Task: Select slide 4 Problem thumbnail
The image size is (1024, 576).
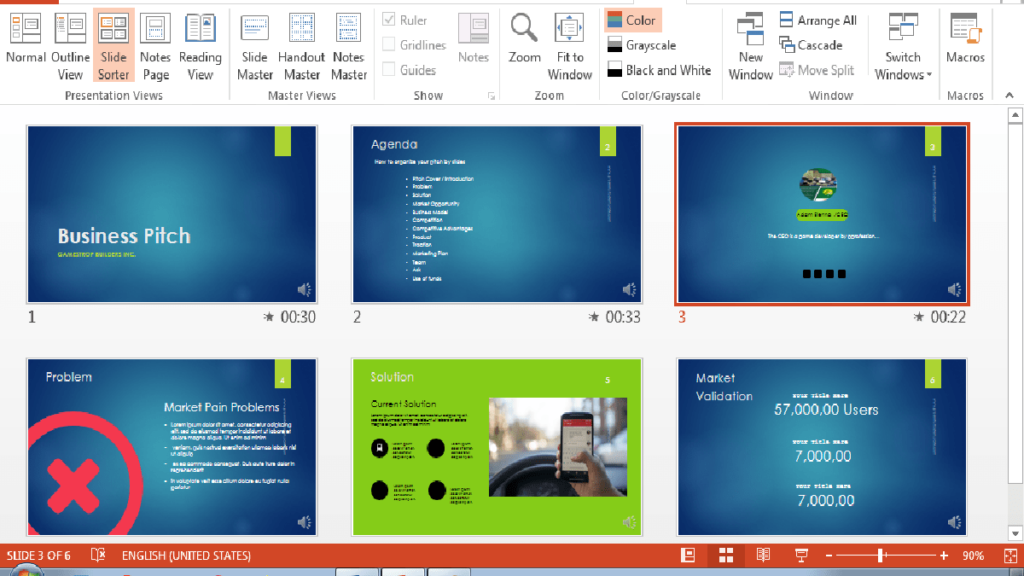Action: [x=172, y=447]
